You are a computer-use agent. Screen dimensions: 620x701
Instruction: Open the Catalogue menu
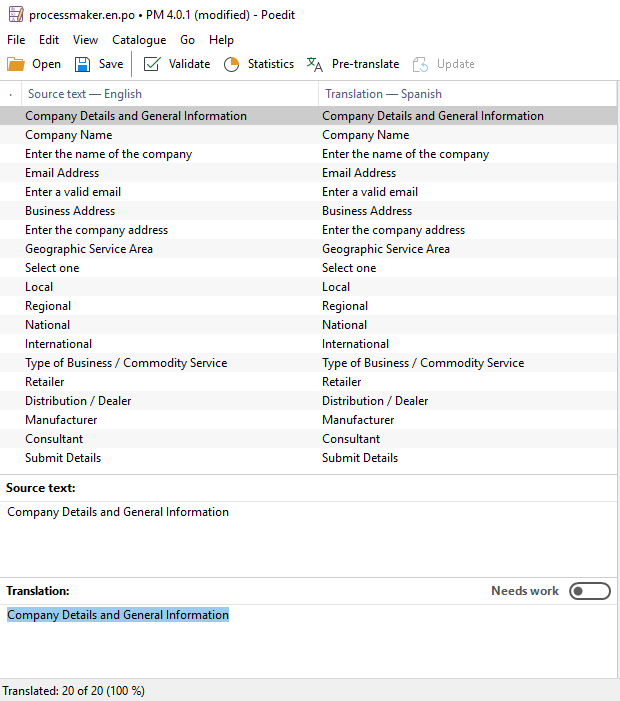(139, 40)
